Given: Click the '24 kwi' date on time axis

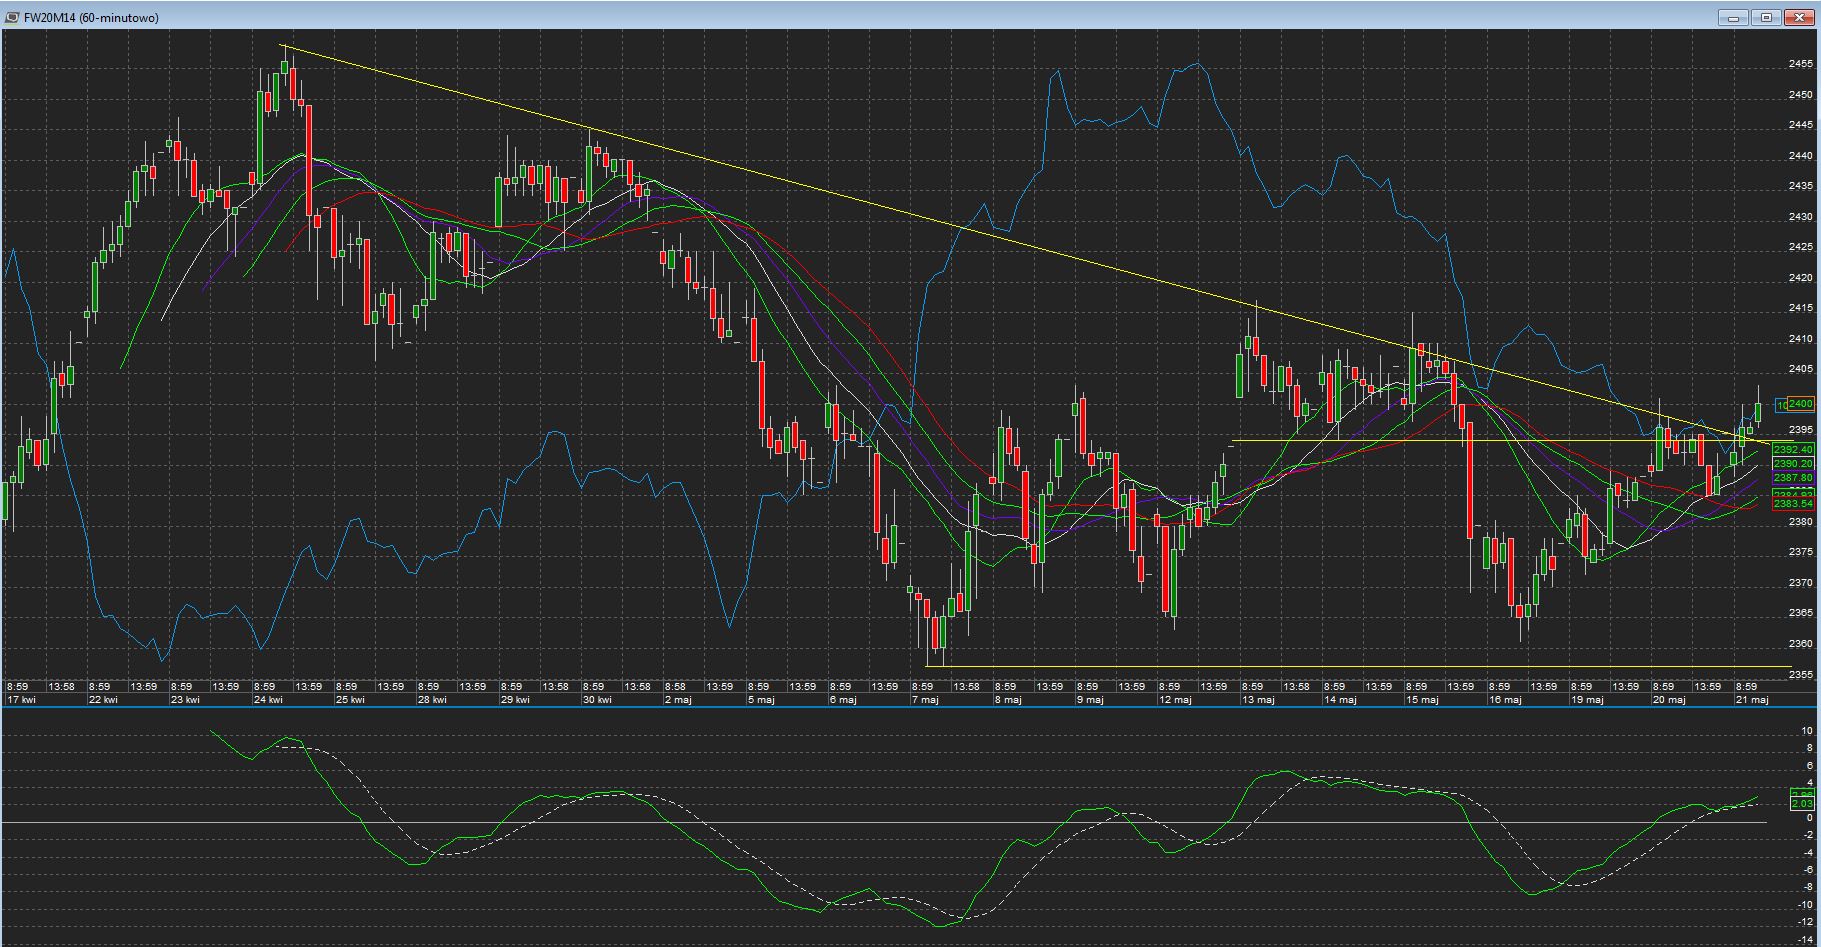Looking at the screenshot, I should (x=267, y=700).
